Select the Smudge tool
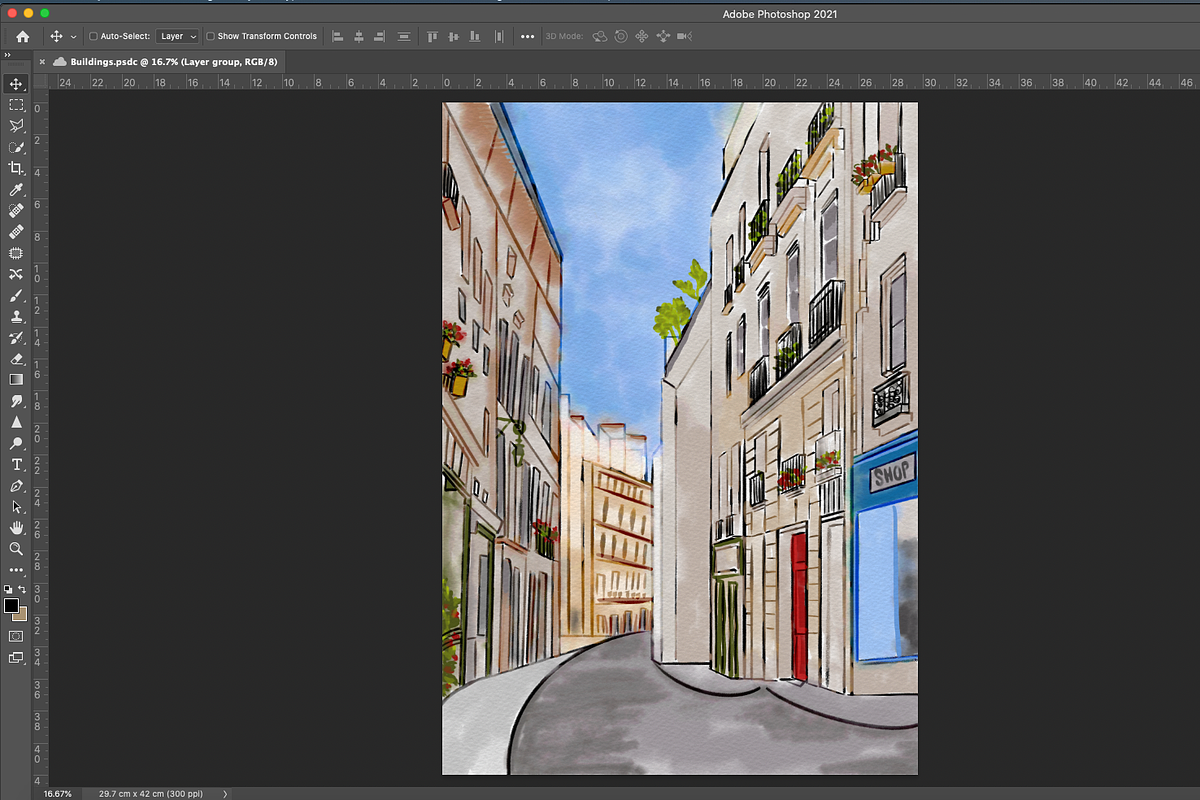This screenshot has width=1200, height=800. 16,401
